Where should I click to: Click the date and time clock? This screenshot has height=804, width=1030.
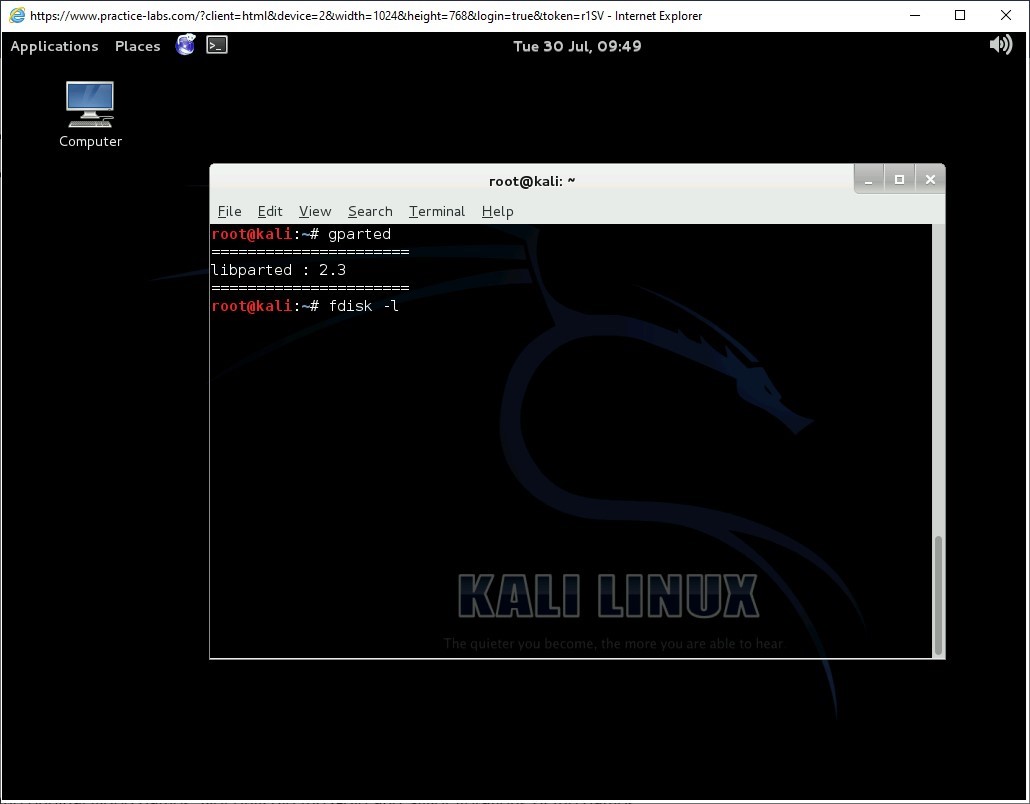pos(577,46)
